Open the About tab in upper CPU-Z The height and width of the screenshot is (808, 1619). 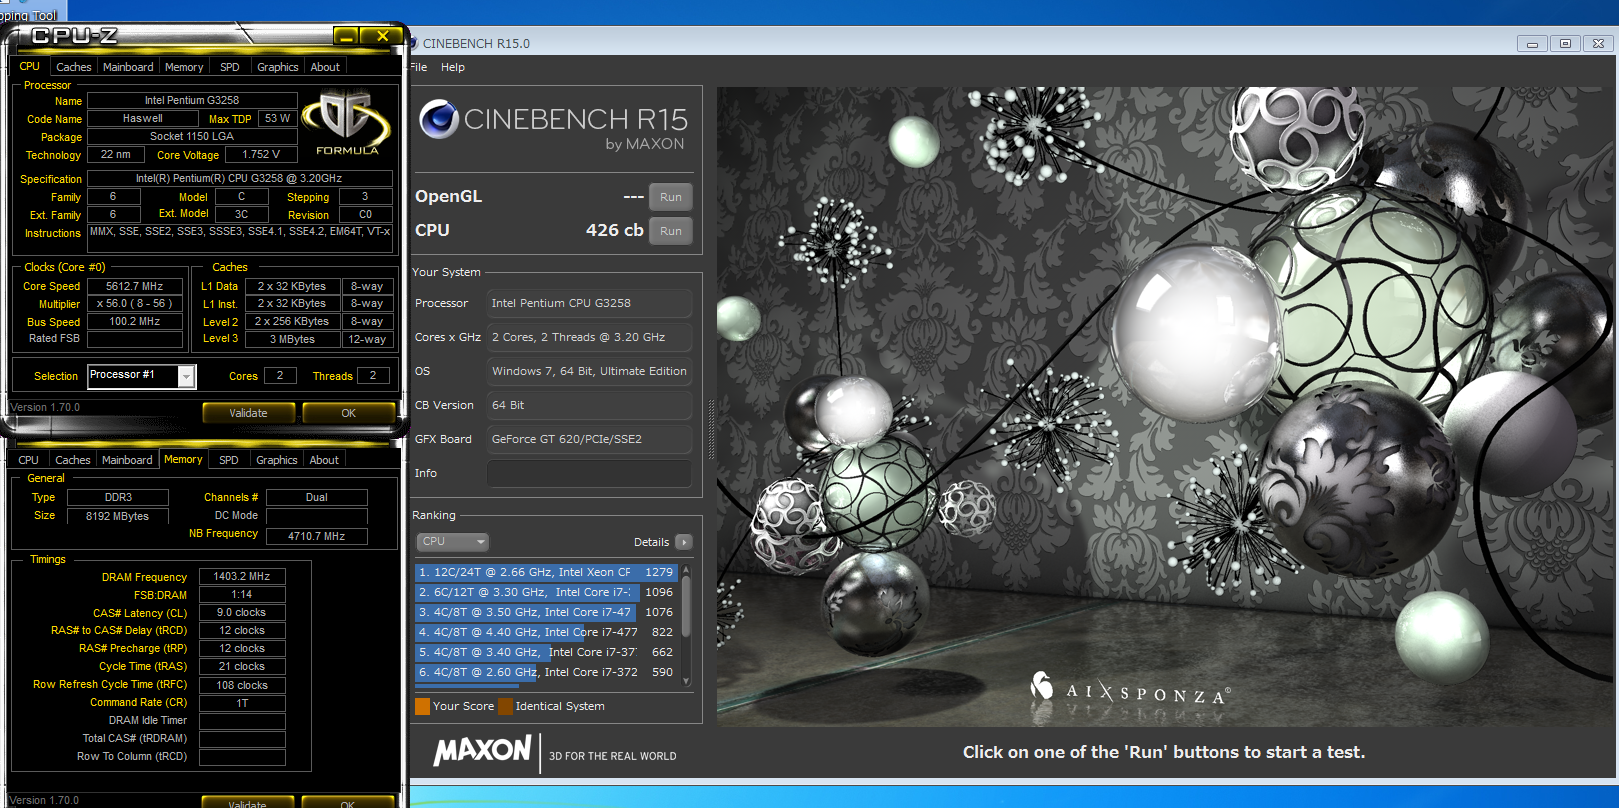[x=325, y=67]
